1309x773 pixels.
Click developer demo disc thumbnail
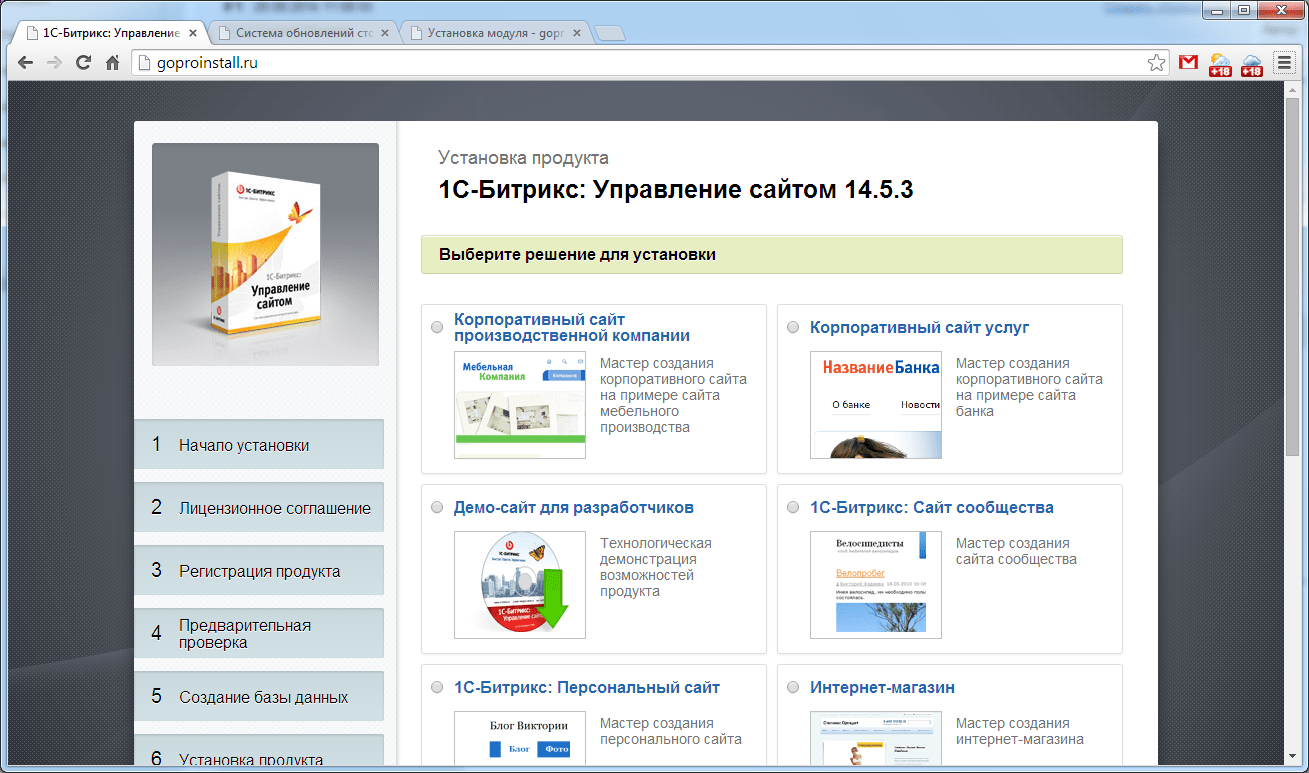[520, 585]
